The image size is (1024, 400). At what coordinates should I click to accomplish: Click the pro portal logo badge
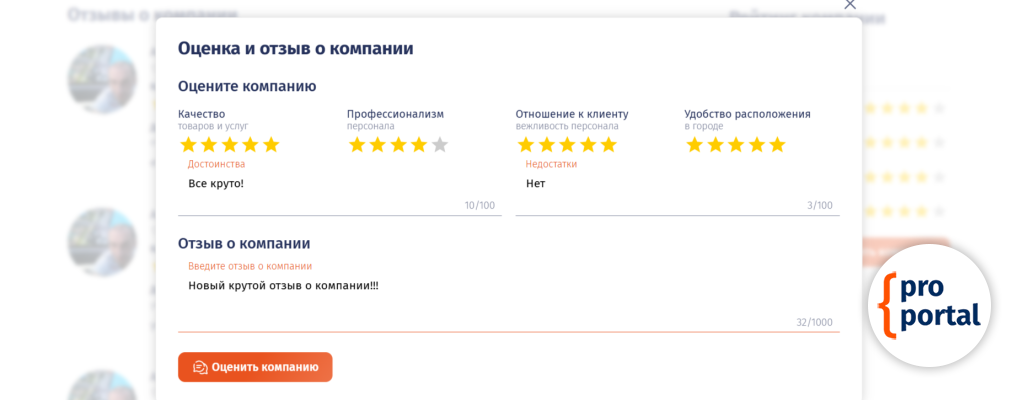coord(929,304)
